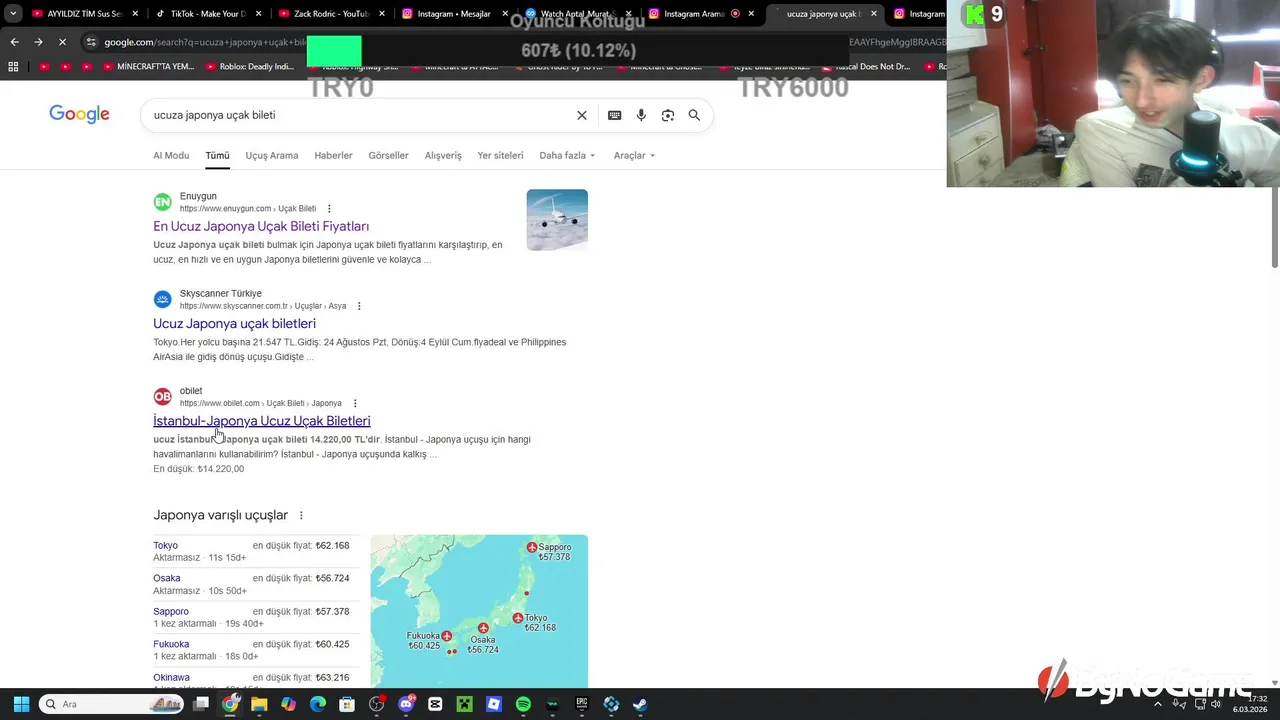The image size is (1280, 720).
Task: Click the Skyscanner site favicon
Action: coord(162,299)
